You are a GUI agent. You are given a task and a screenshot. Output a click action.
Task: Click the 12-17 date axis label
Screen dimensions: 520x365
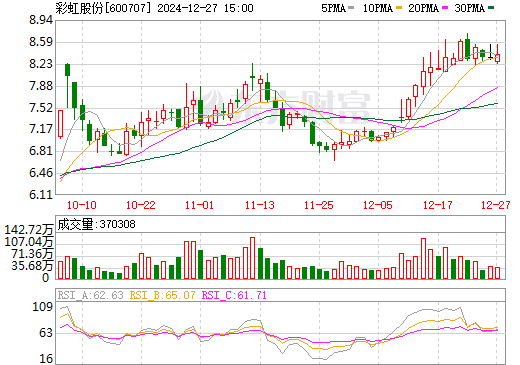pyautogui.click(x=438, y=205)
